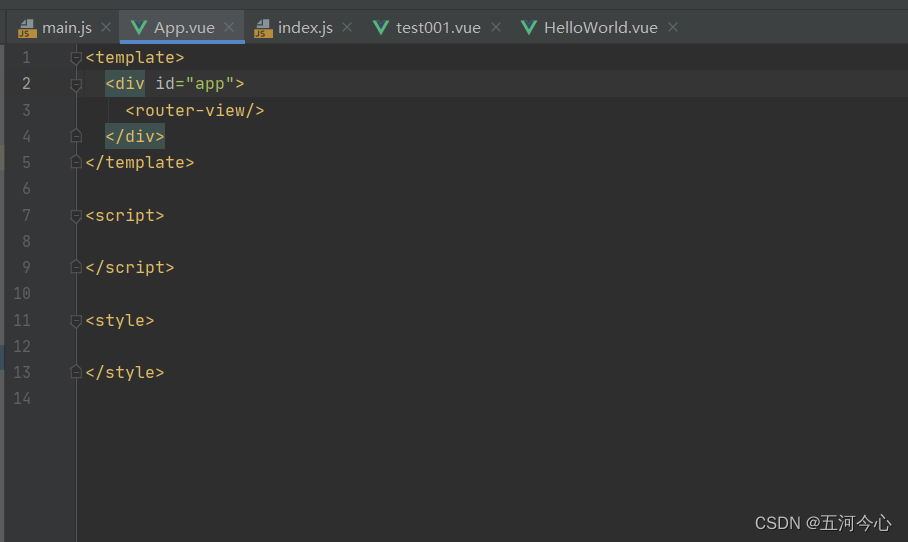Open the HelloWorld.vue tab
Screen dimensions: 908x542
point(600,27)
